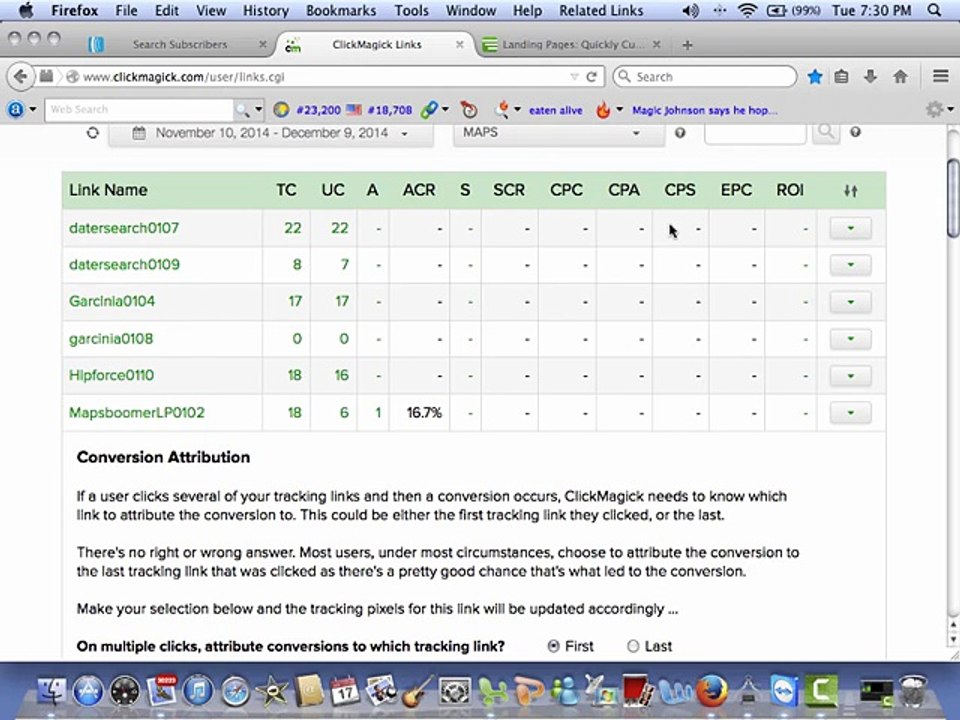Open the actions dropdown for datersearch0109
Screen dimensions: 960x720
(850, 265)
